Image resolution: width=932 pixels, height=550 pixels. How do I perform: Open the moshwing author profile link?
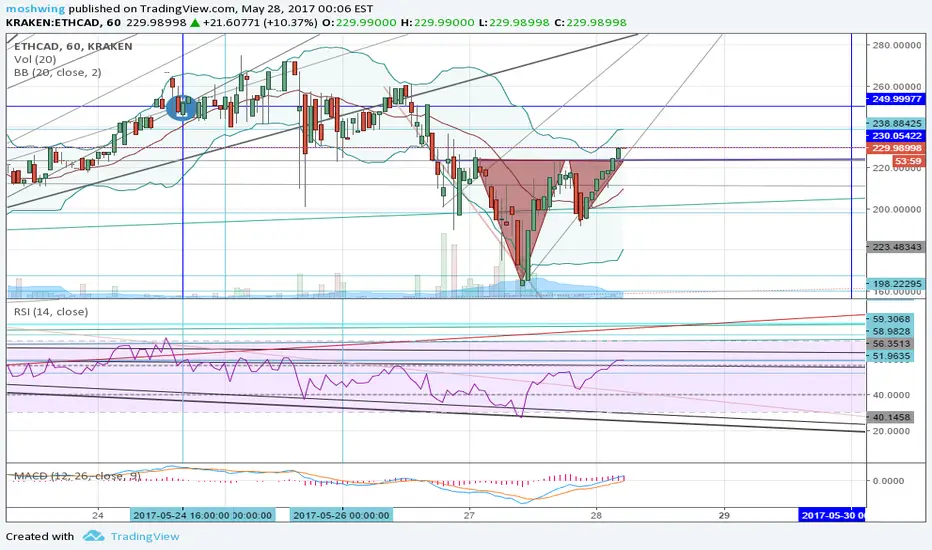36,8
